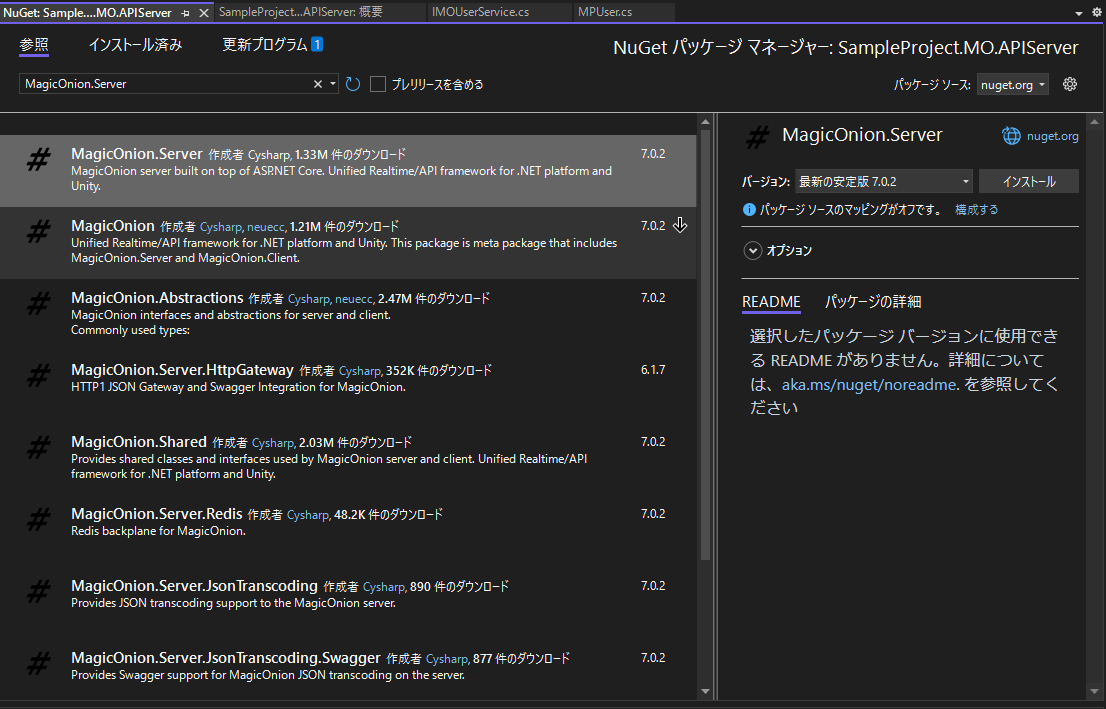The image size is (1106, 709).
Task: Click in the package search input field
Action: click(166, 84)
